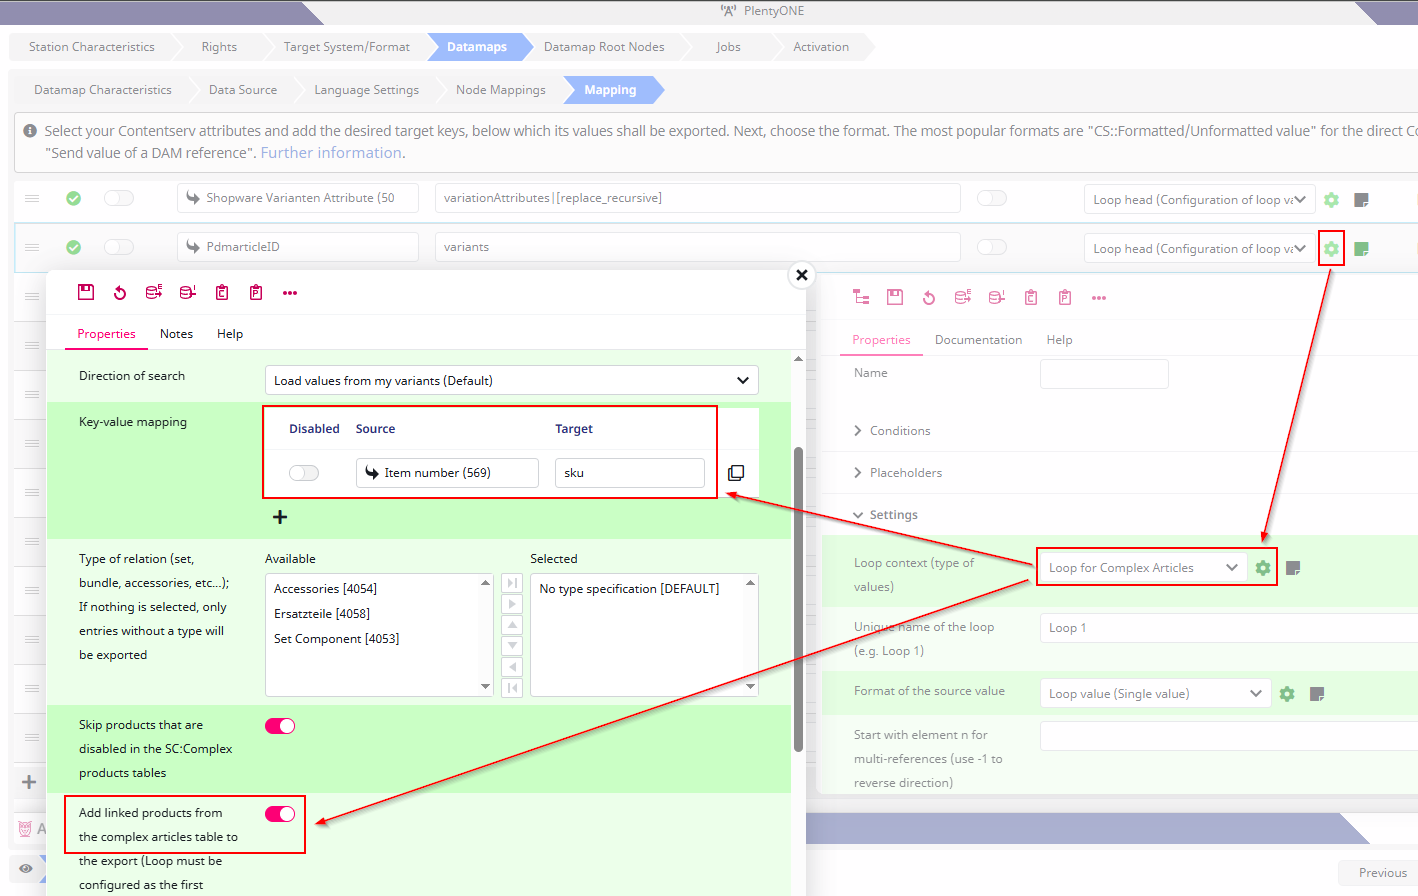
Task: Open the Documentation tab
Action: pos(978,339)
